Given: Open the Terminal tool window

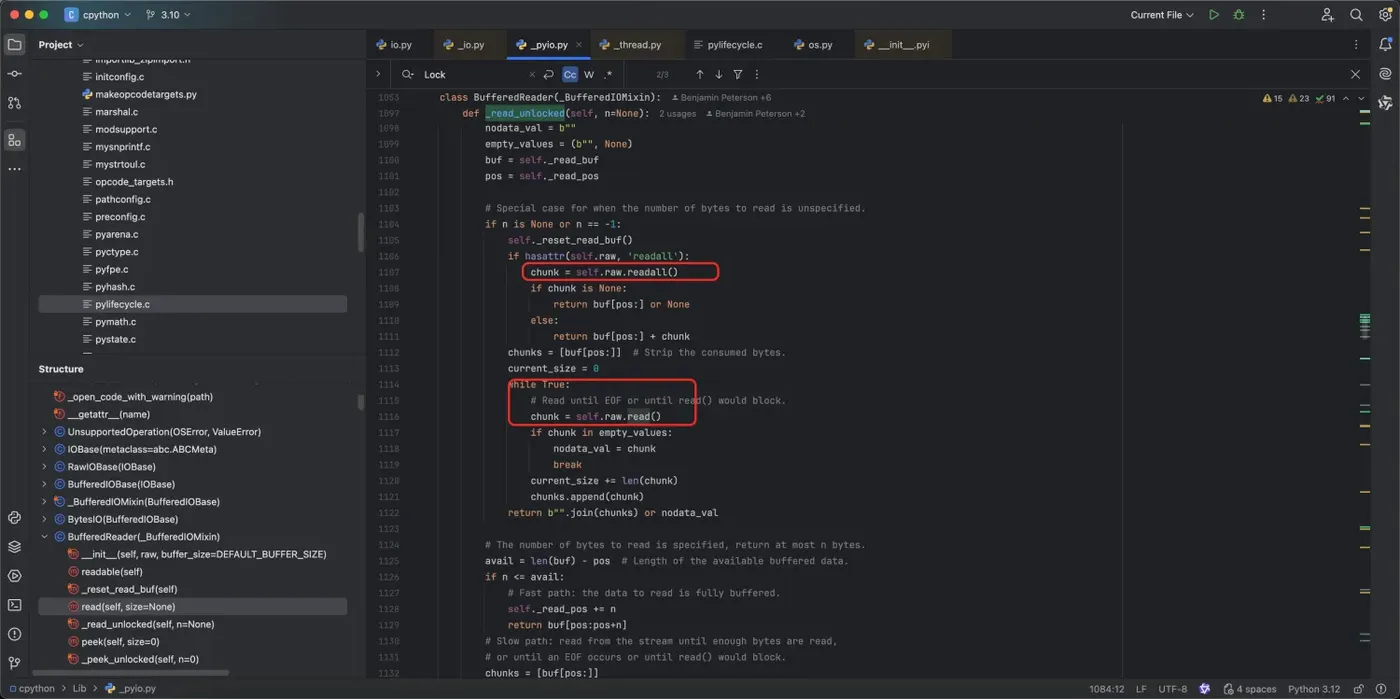Looking at the screenshot, I should [14, 605].
